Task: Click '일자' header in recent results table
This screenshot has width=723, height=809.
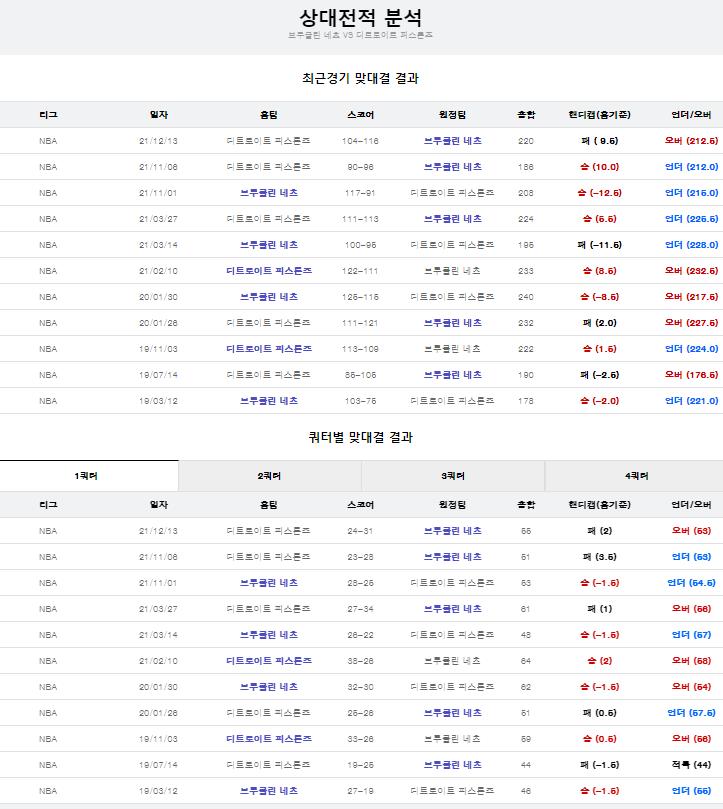Action: point(158,115)
